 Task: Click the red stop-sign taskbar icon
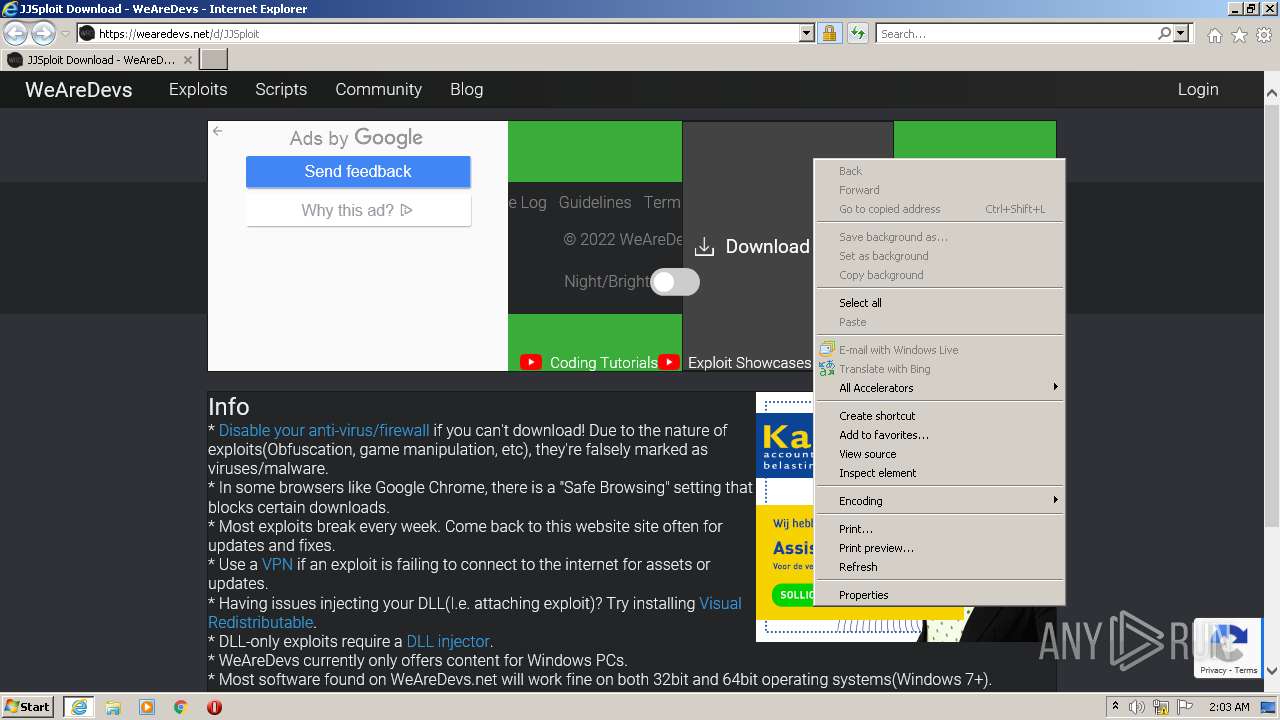214,707
